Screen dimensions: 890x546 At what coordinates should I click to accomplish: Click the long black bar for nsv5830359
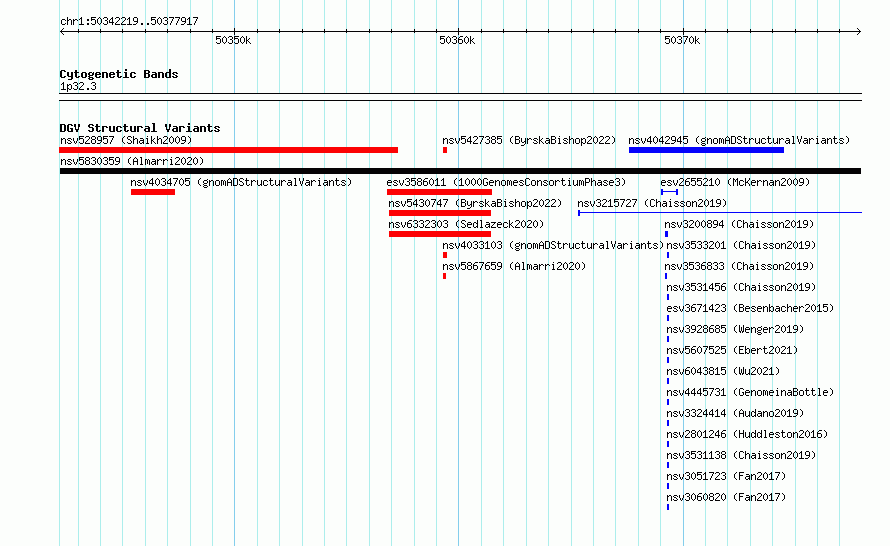[460, 171]
